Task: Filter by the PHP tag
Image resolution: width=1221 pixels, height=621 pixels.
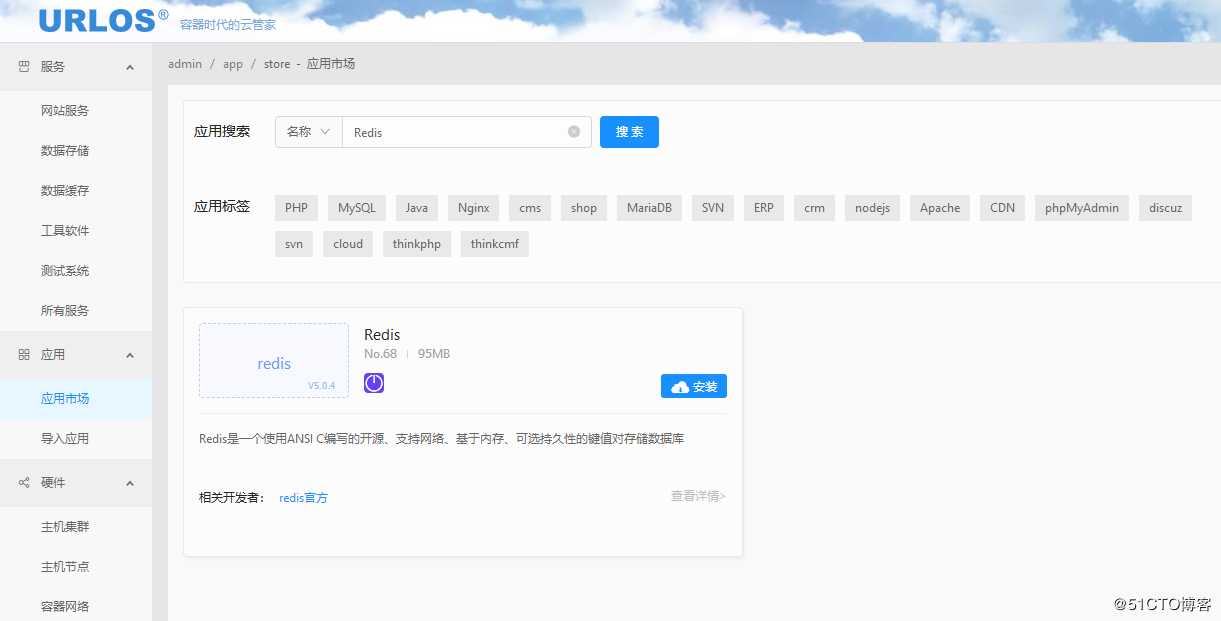Action: 296,208
